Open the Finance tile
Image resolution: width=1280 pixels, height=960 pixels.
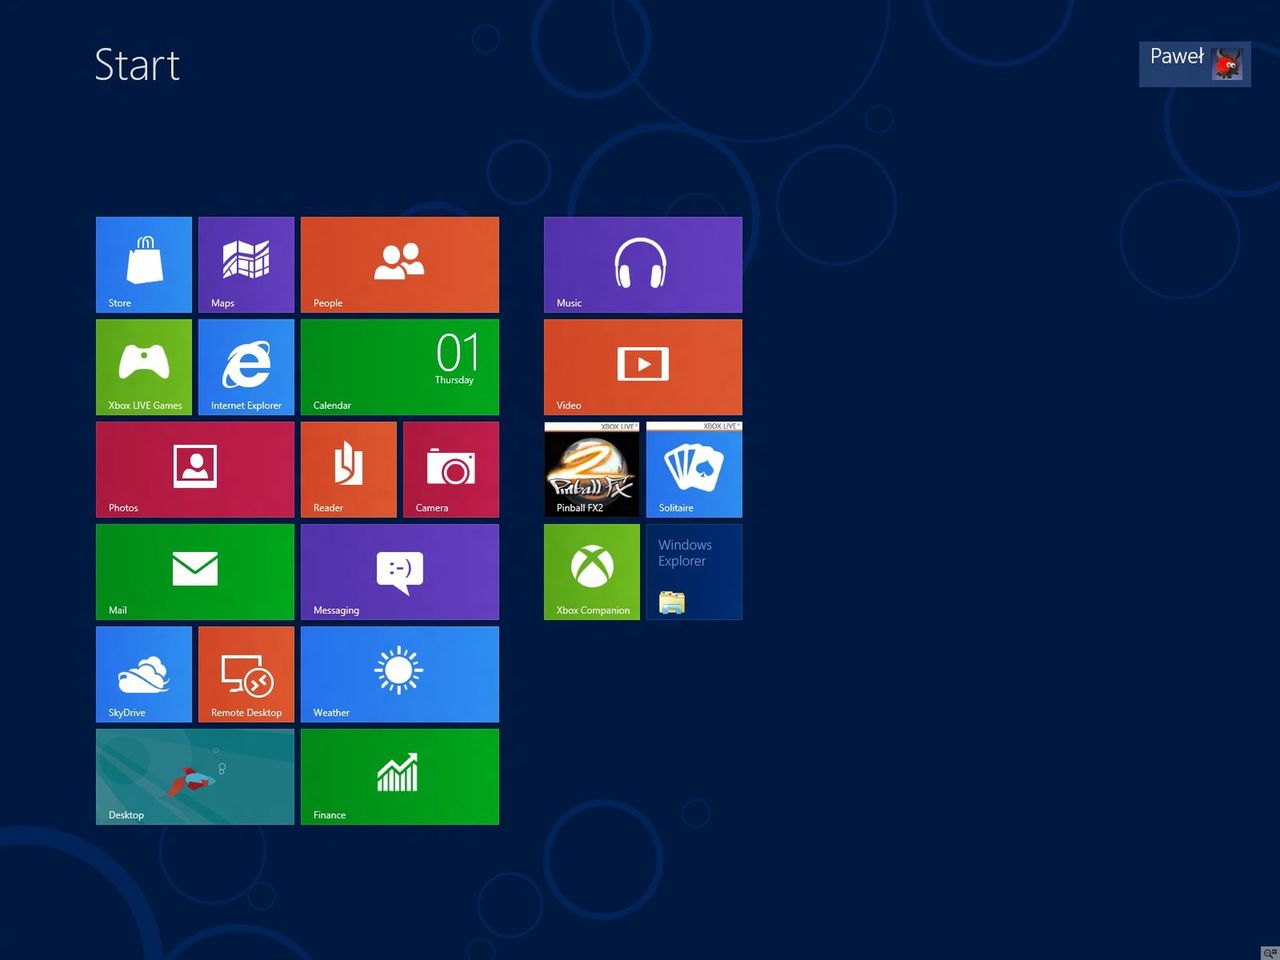point(400,777)
